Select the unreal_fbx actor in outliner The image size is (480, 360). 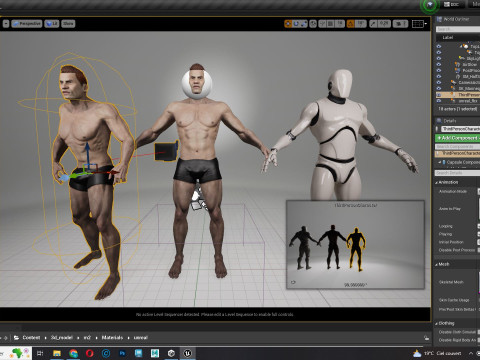coord(468,101)
